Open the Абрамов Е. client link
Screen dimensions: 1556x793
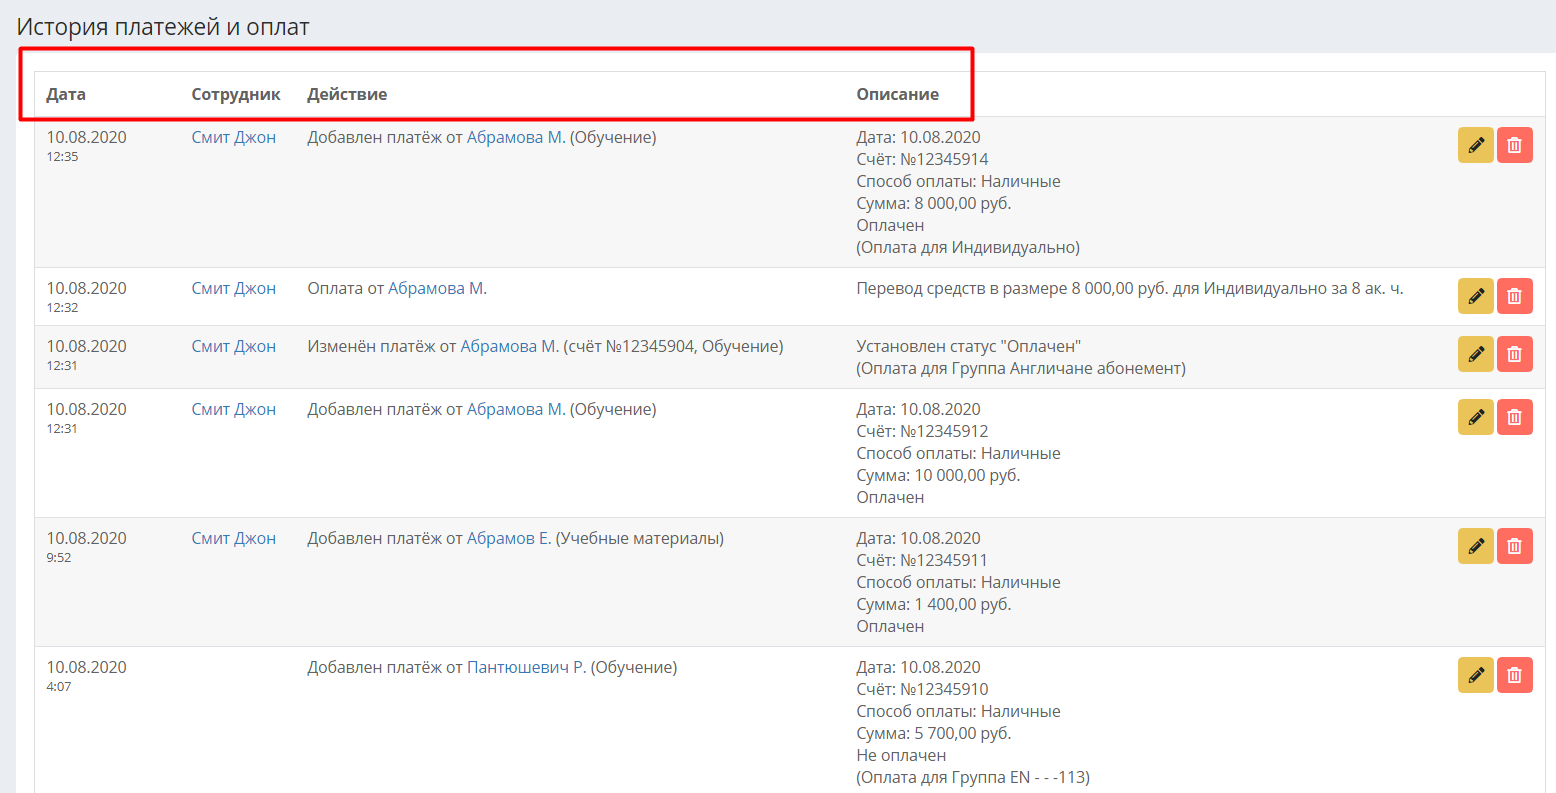coord(509,539)
